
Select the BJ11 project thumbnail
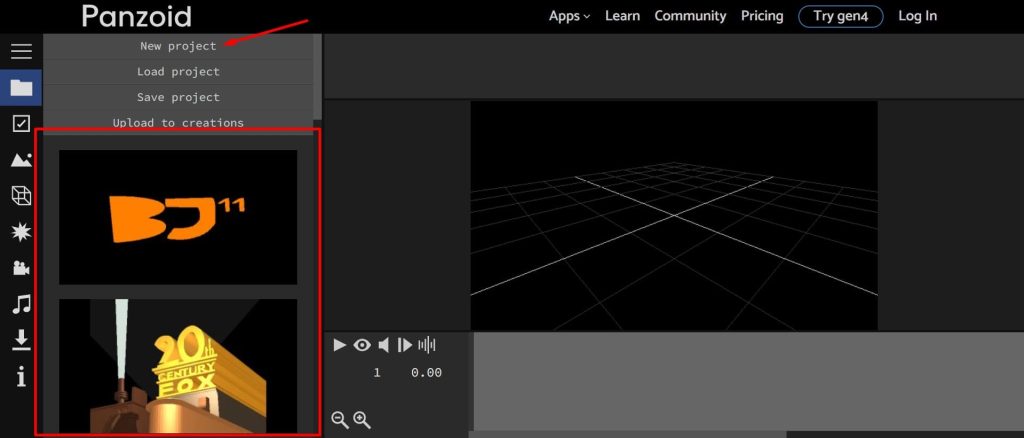tap(178, 217)
